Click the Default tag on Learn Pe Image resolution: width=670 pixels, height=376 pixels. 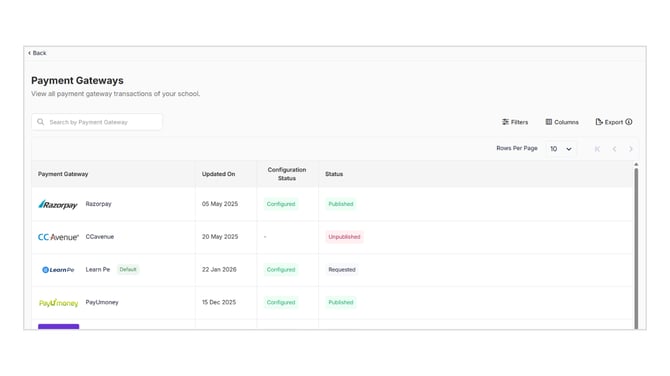128,270
